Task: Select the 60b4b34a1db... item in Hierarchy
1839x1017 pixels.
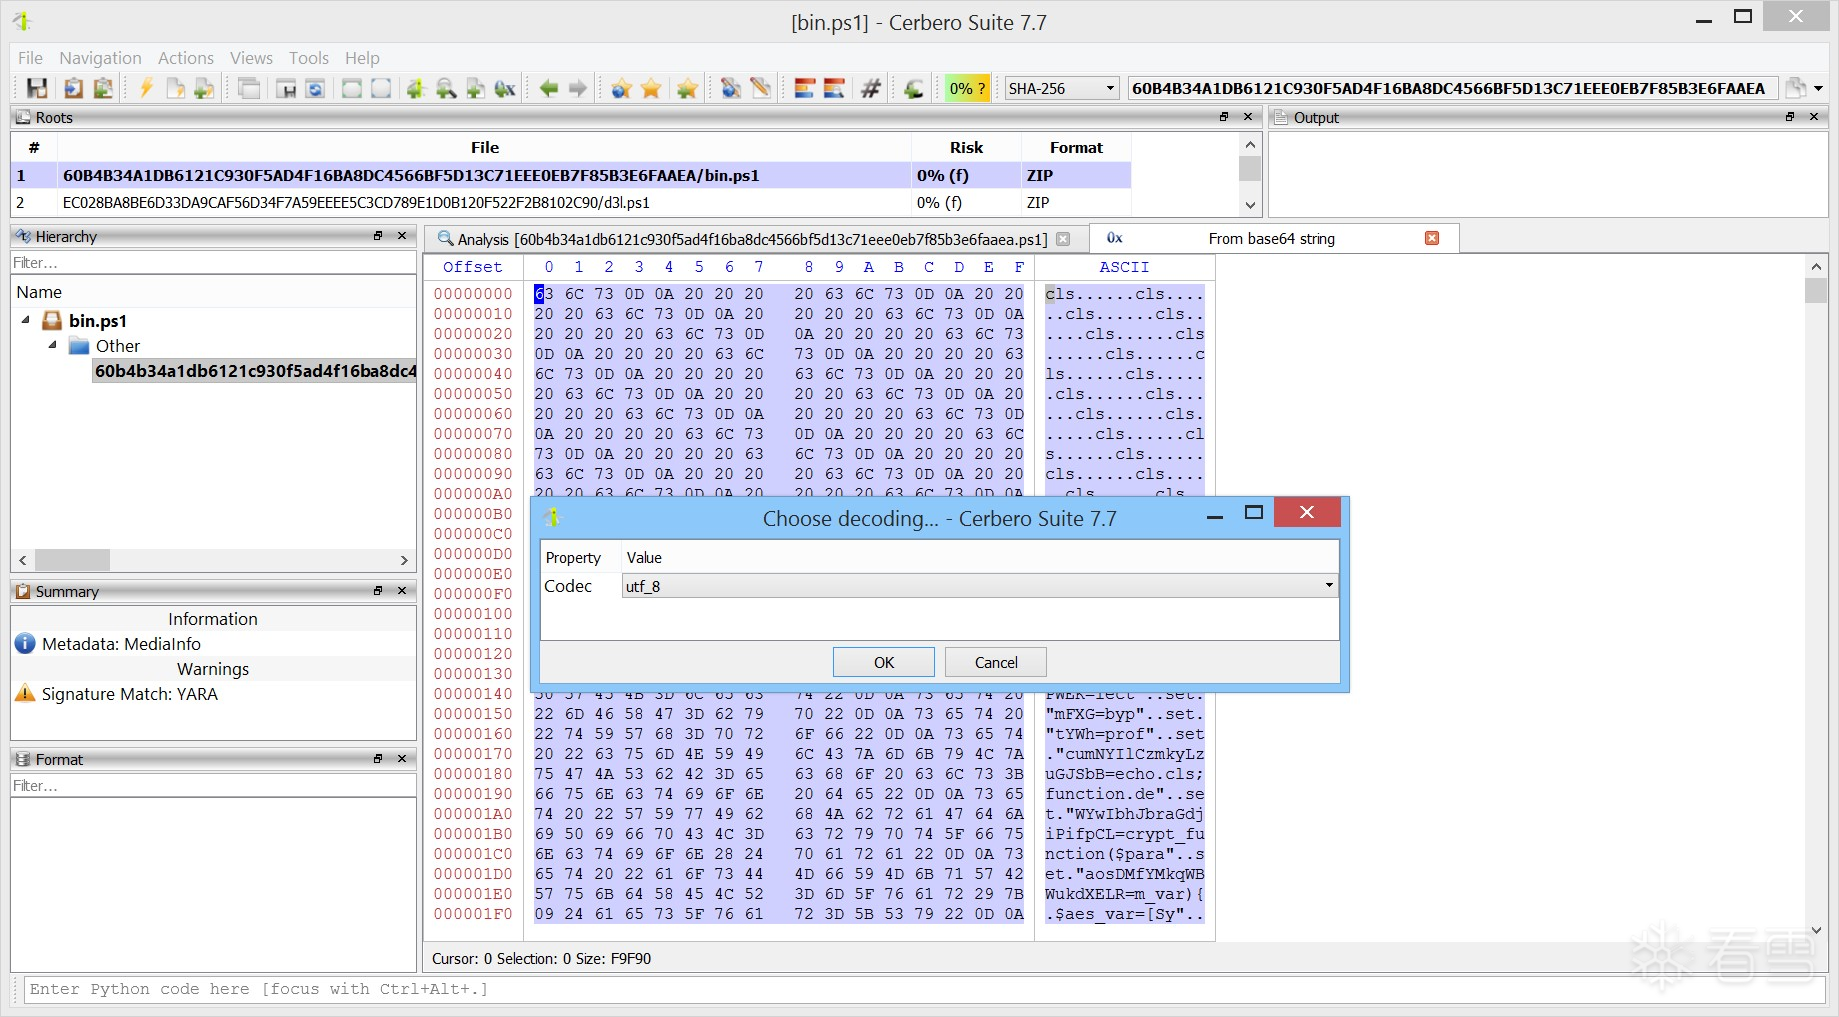Action: coord(255,371)
